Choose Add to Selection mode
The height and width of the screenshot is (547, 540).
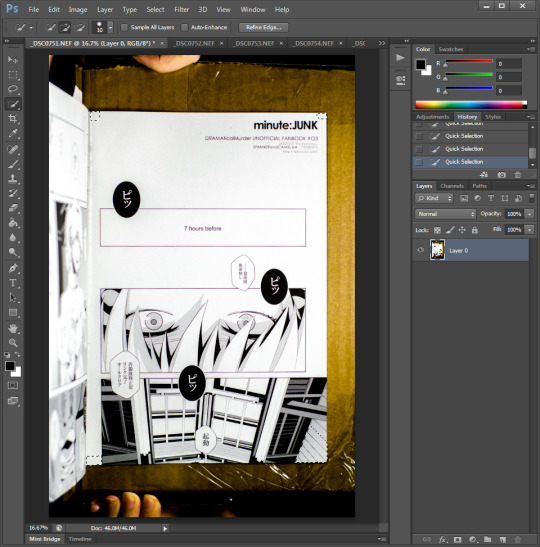pos(65,27)
